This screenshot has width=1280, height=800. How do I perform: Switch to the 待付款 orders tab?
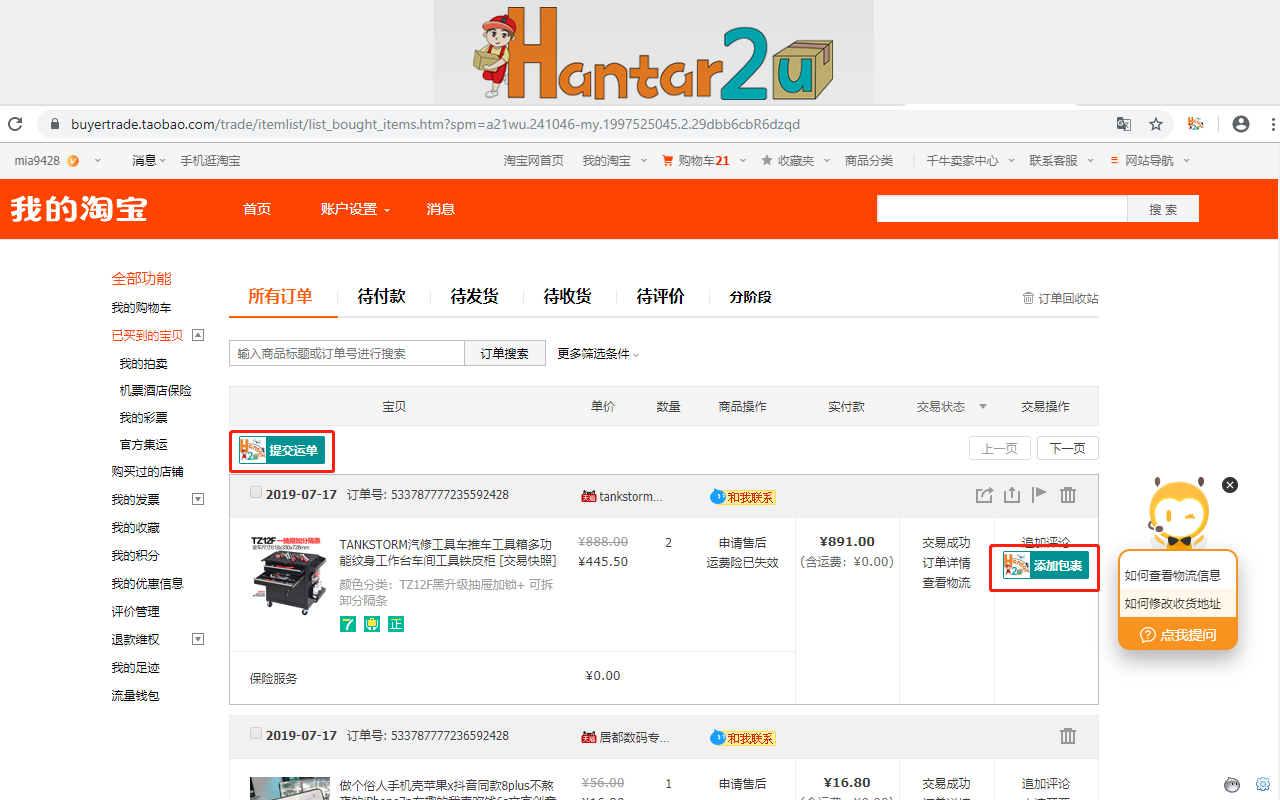click(380, 296)
